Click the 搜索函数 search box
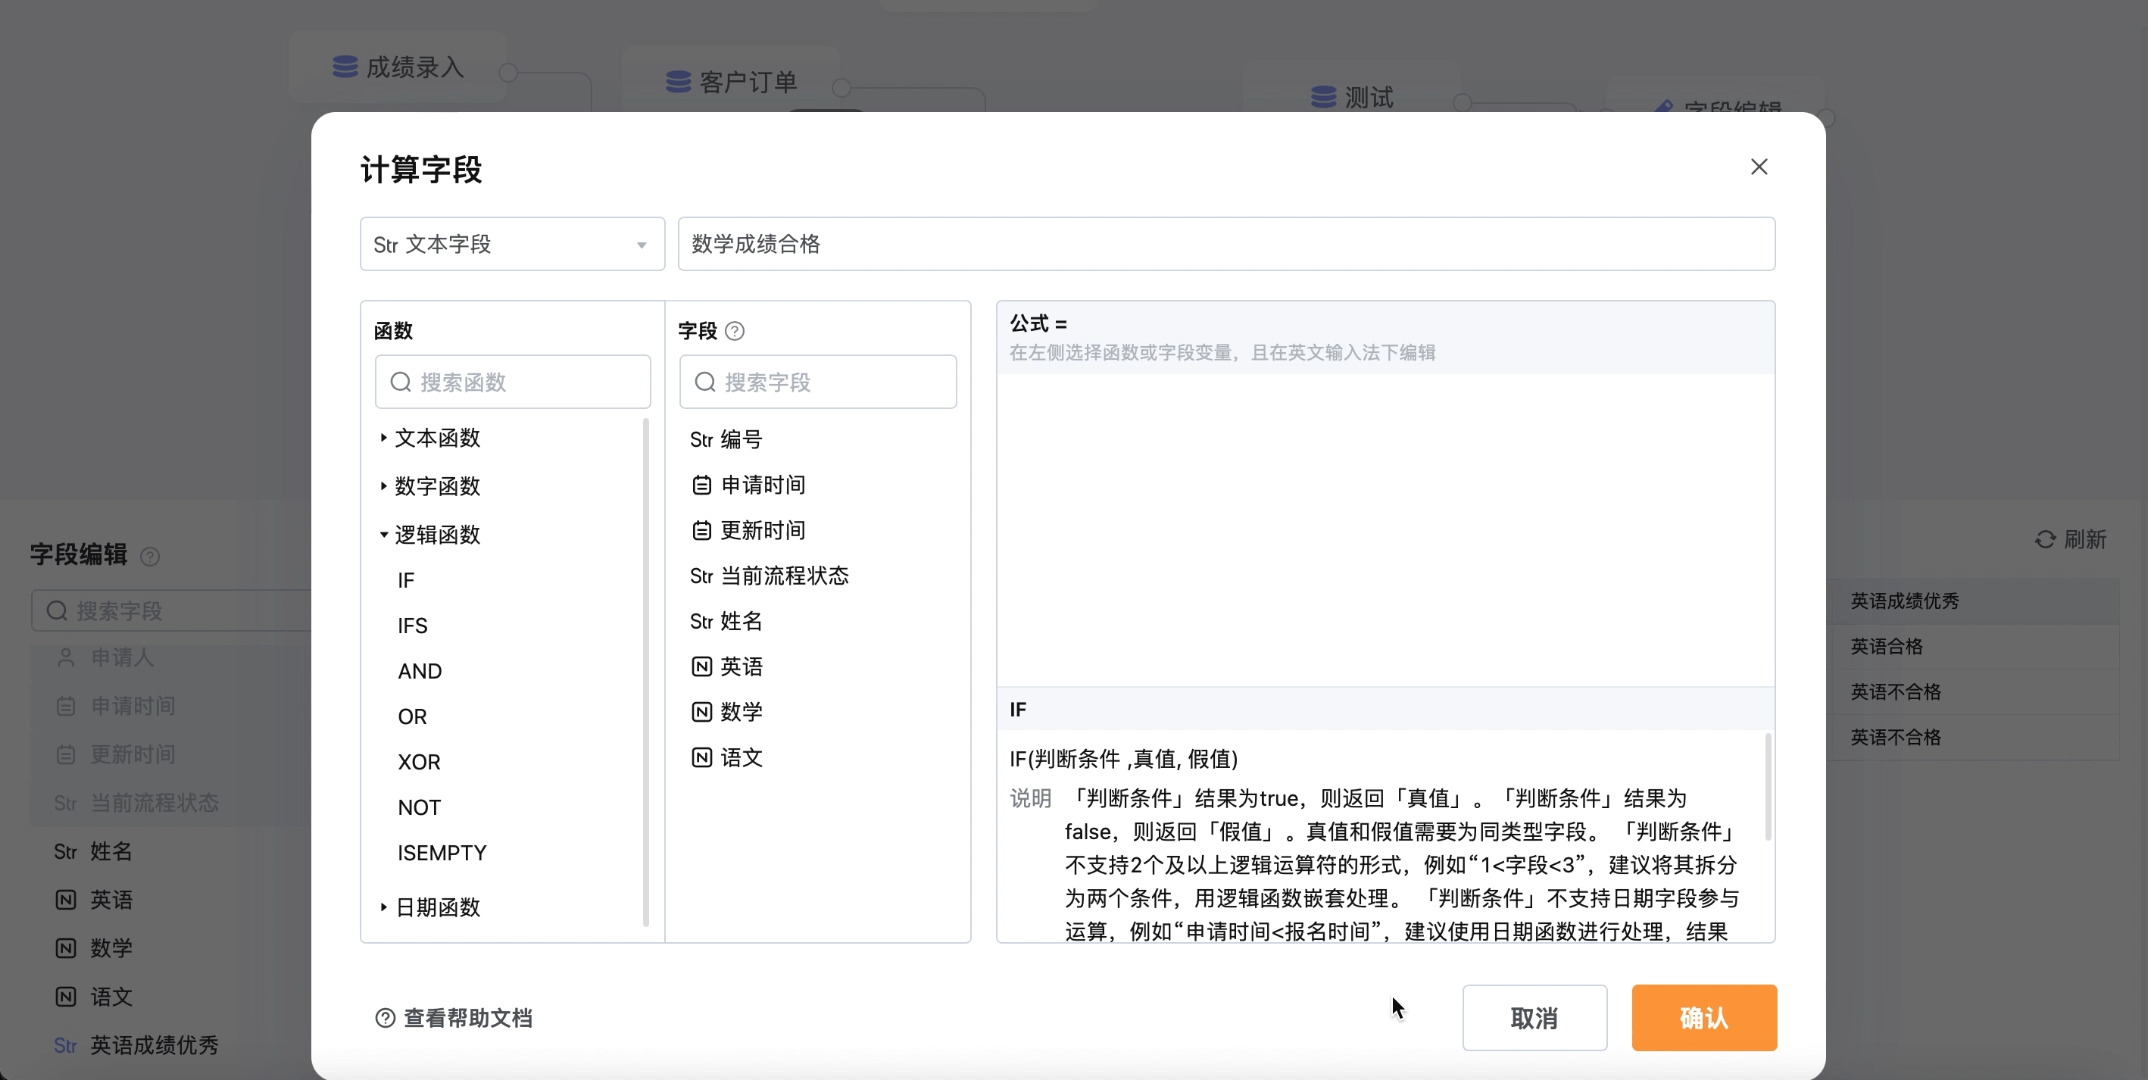2148x1080 pixels. click(513, 382)
